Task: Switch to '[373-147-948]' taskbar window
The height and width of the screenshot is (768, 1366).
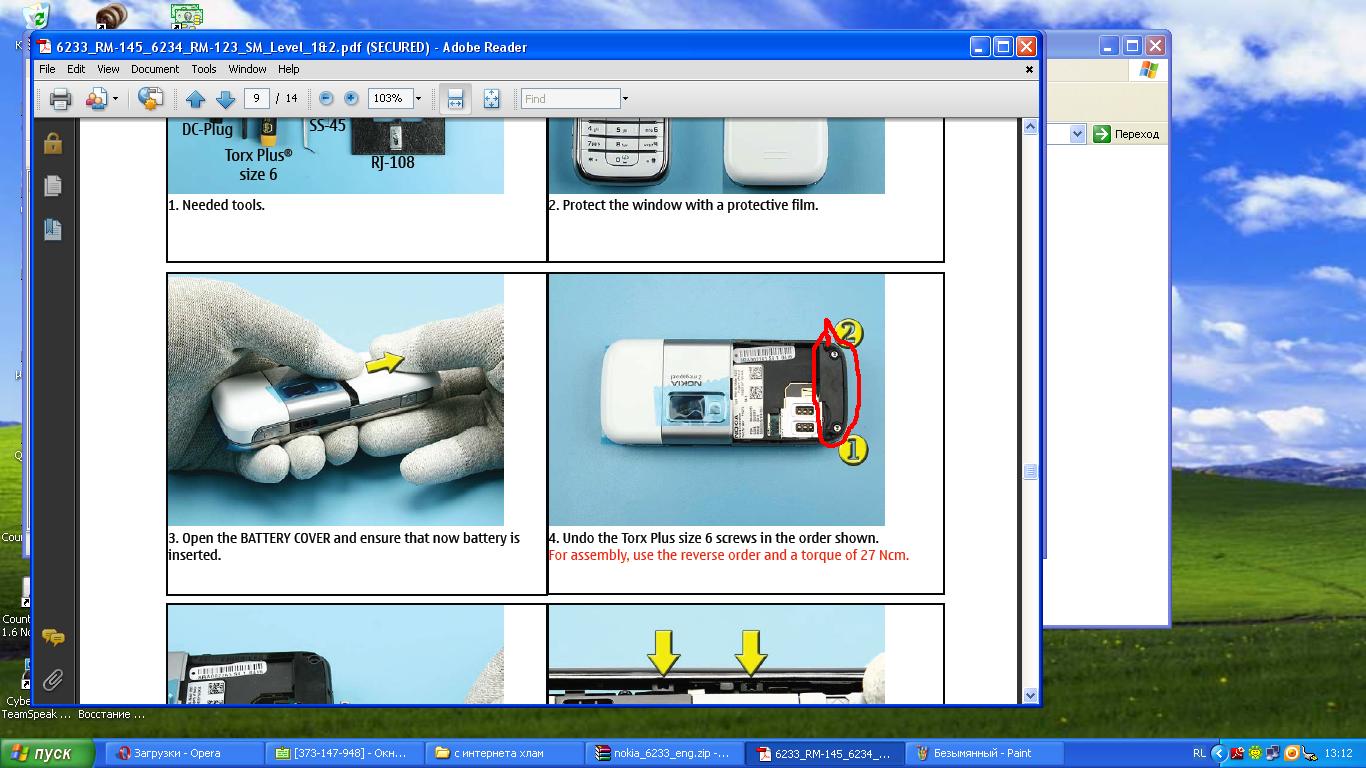Action: click(343, 753)
